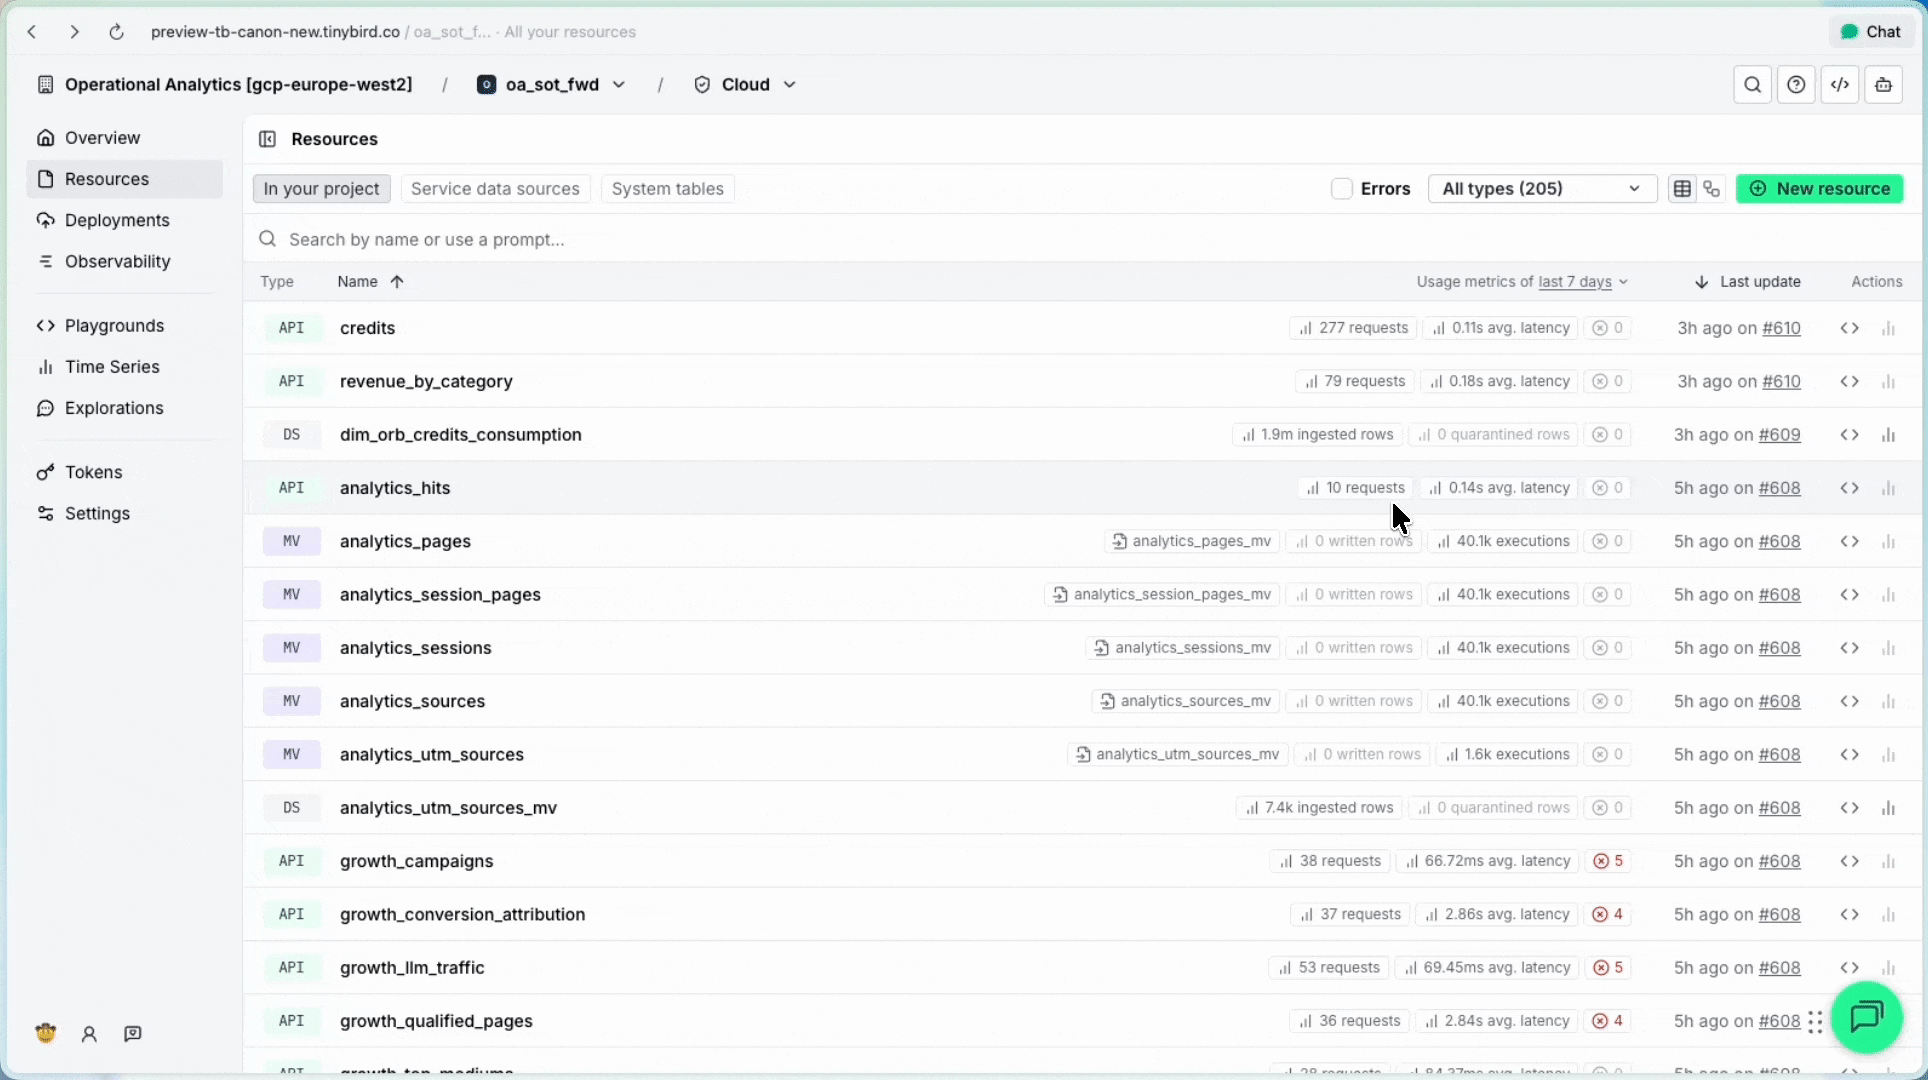
Task: Enable the Errors filter checkbox
Action: pyautogui.click(x=1342, y=188)
